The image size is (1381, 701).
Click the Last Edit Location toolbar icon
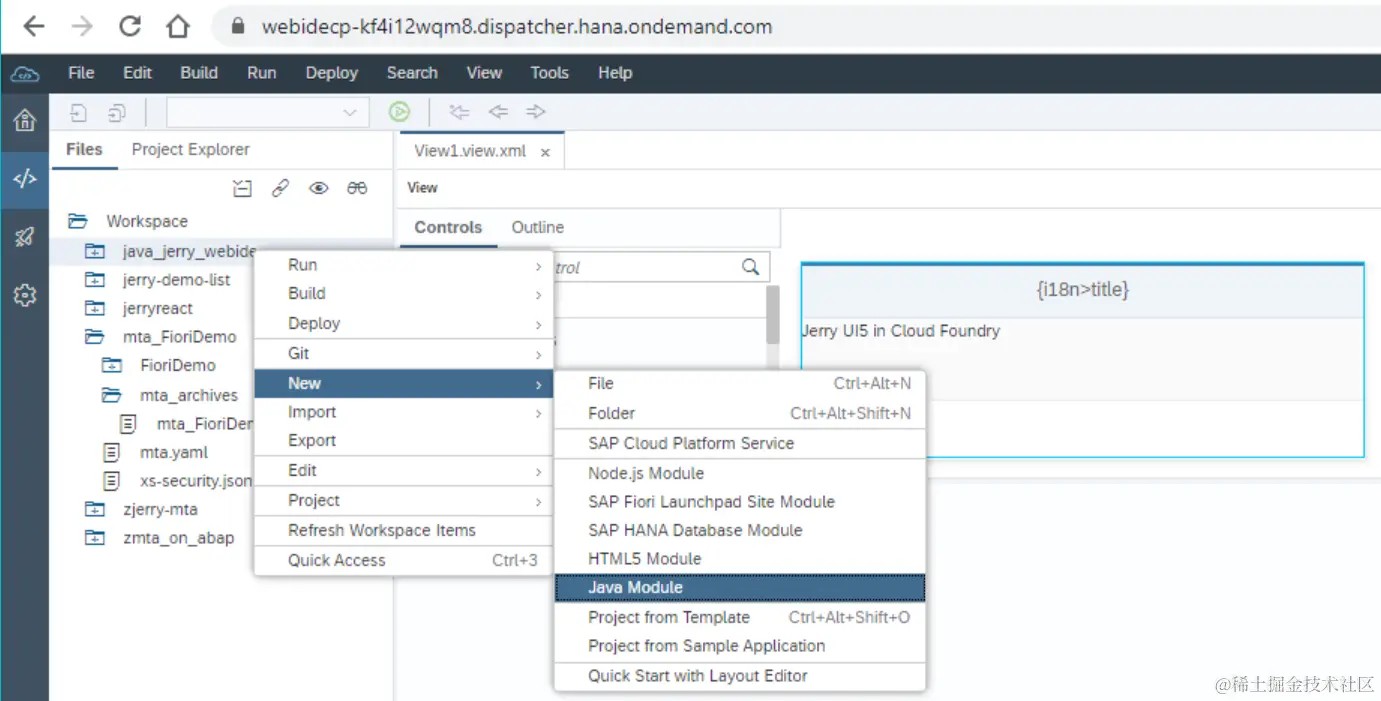point(459,112)
